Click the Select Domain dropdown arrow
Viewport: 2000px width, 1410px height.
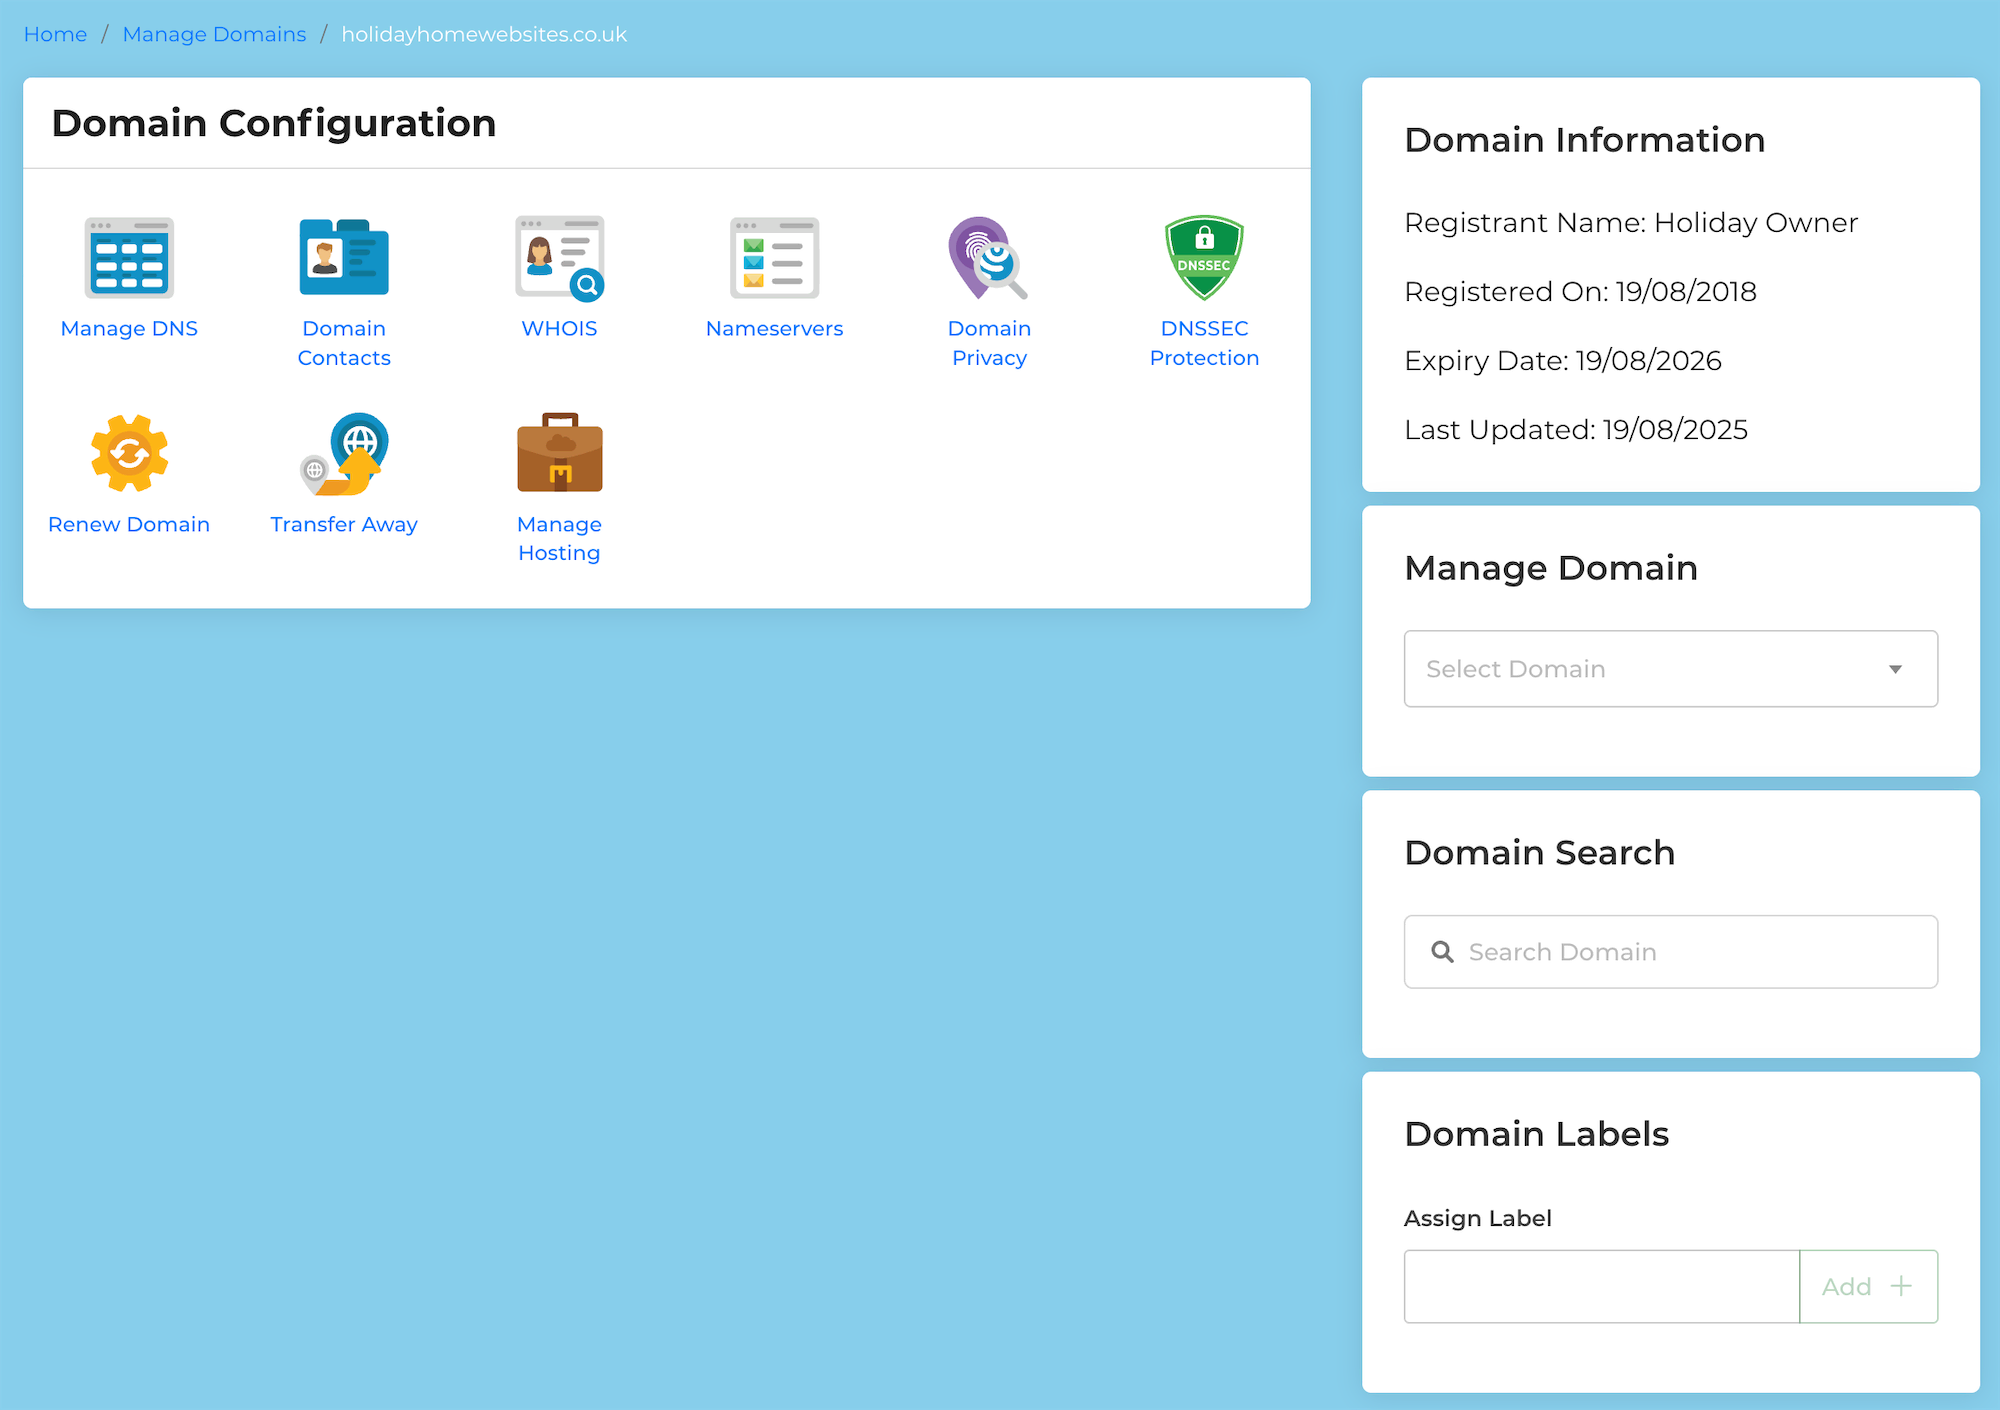(1895, 669)
